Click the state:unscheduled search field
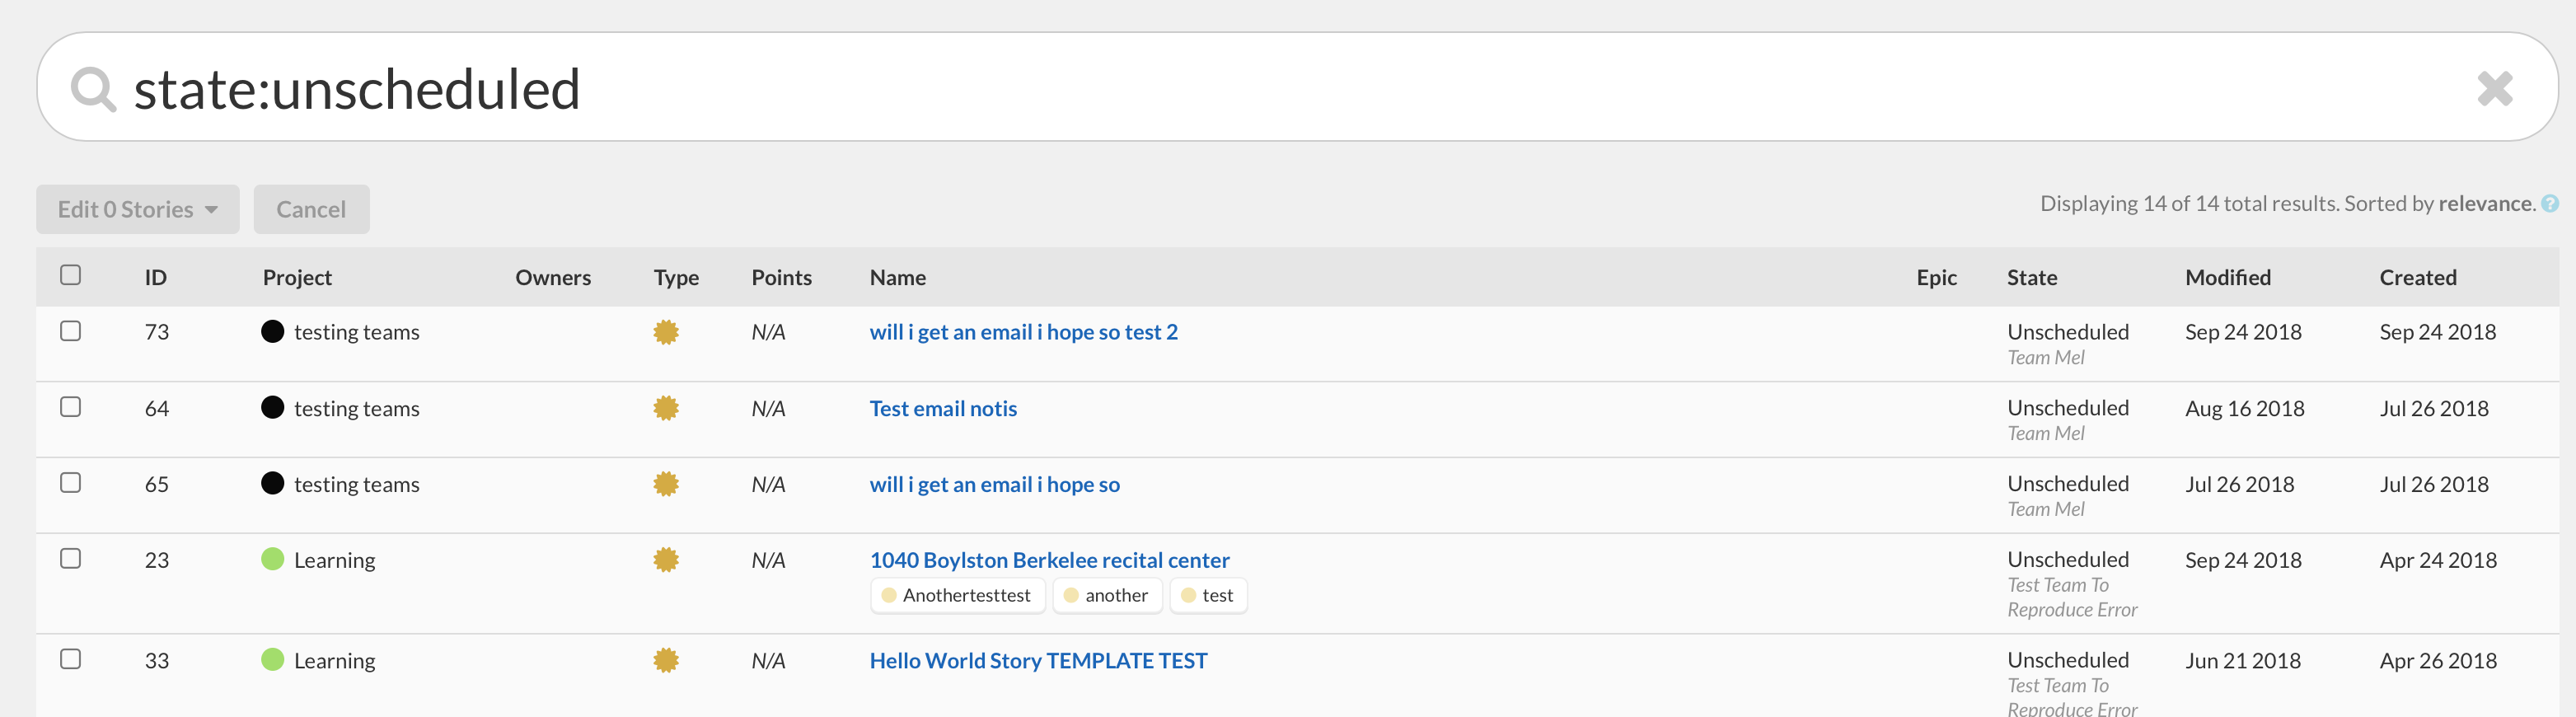Screen dimensions: 2576x717 pyautogui.click(x=1200, y=89)
